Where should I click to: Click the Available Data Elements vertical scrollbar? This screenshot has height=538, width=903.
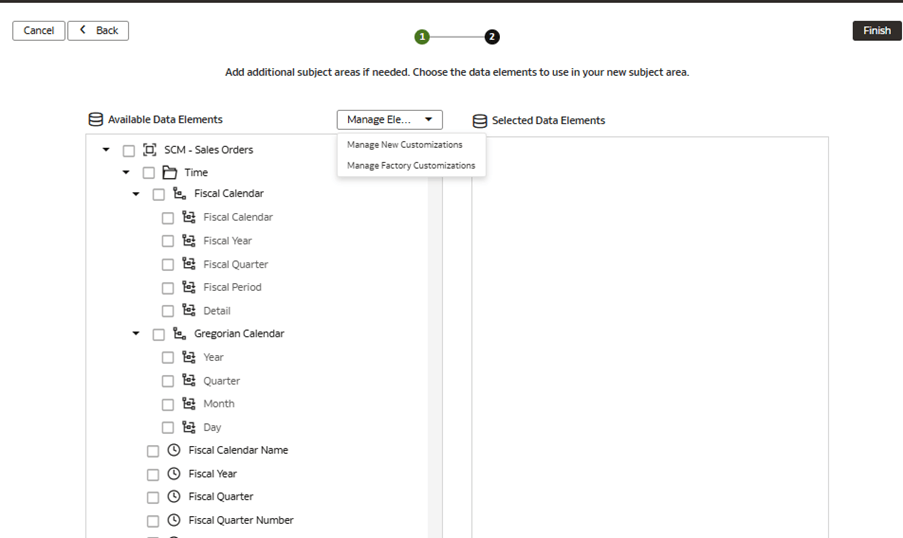[435, 340]
